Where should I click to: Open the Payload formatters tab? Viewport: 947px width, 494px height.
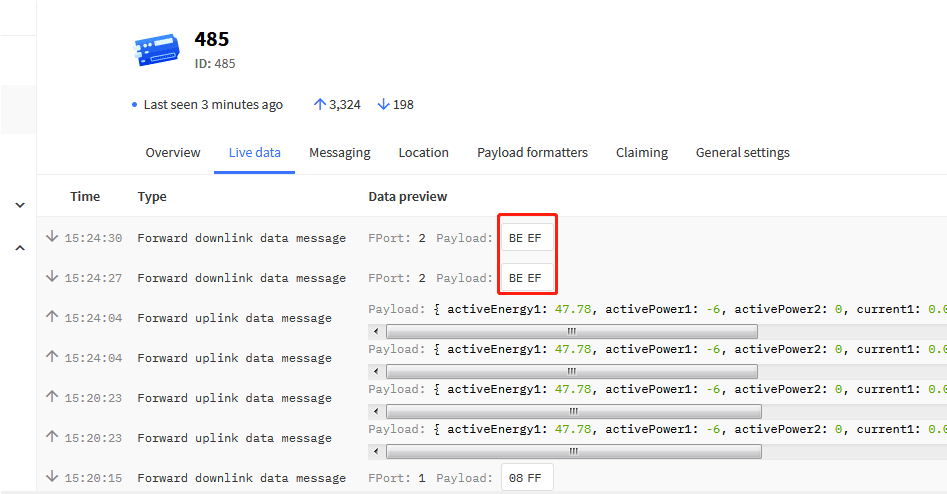point(532,153)
